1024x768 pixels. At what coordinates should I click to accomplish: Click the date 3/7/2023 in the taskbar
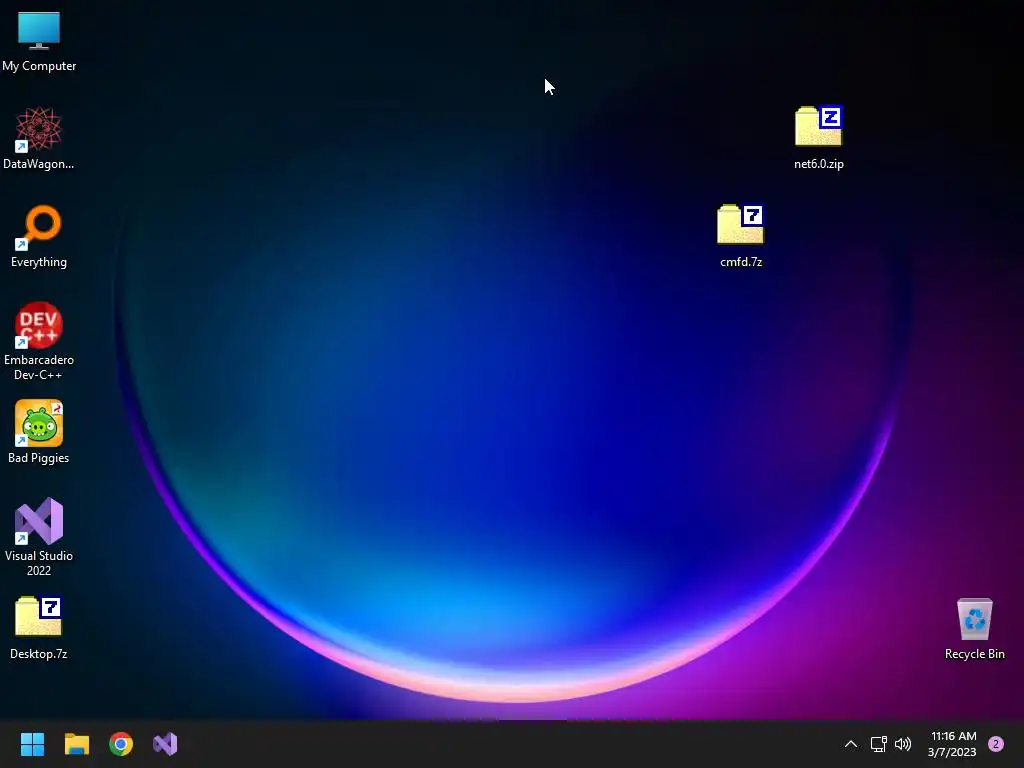coord(952,752)
